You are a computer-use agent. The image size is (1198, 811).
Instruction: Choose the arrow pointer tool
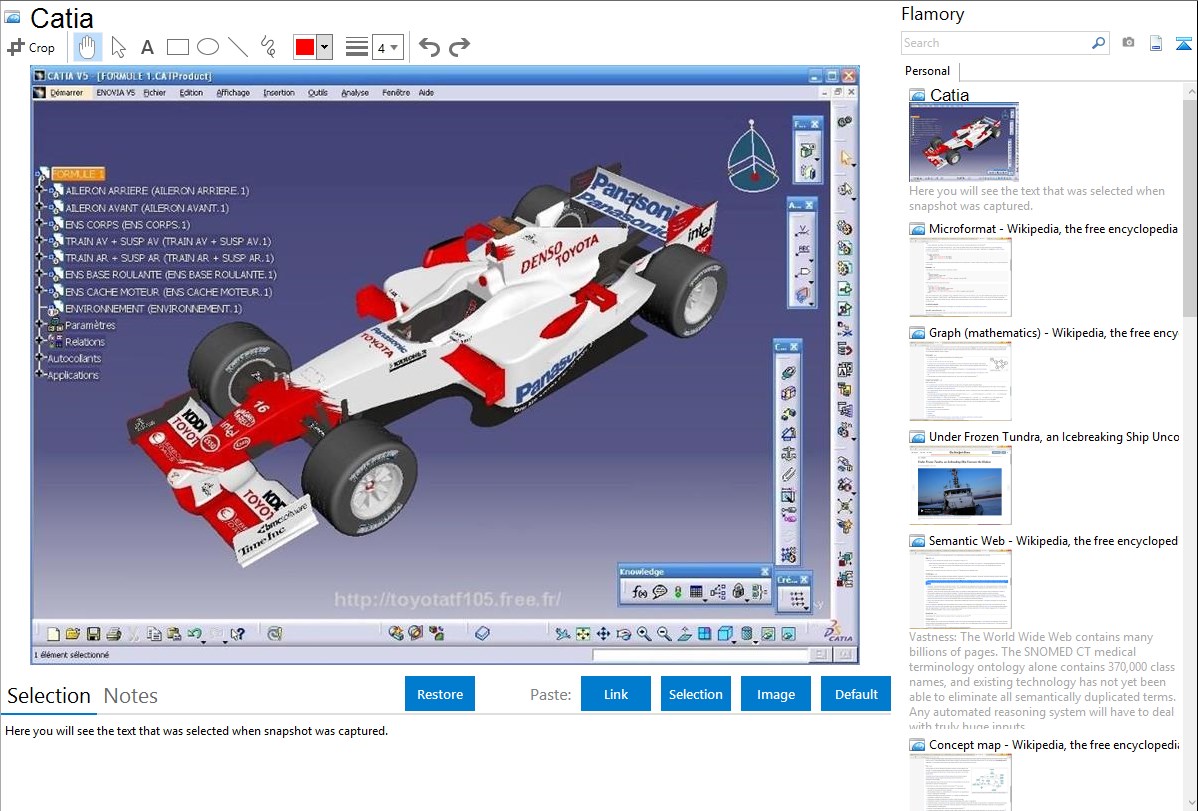118,47
